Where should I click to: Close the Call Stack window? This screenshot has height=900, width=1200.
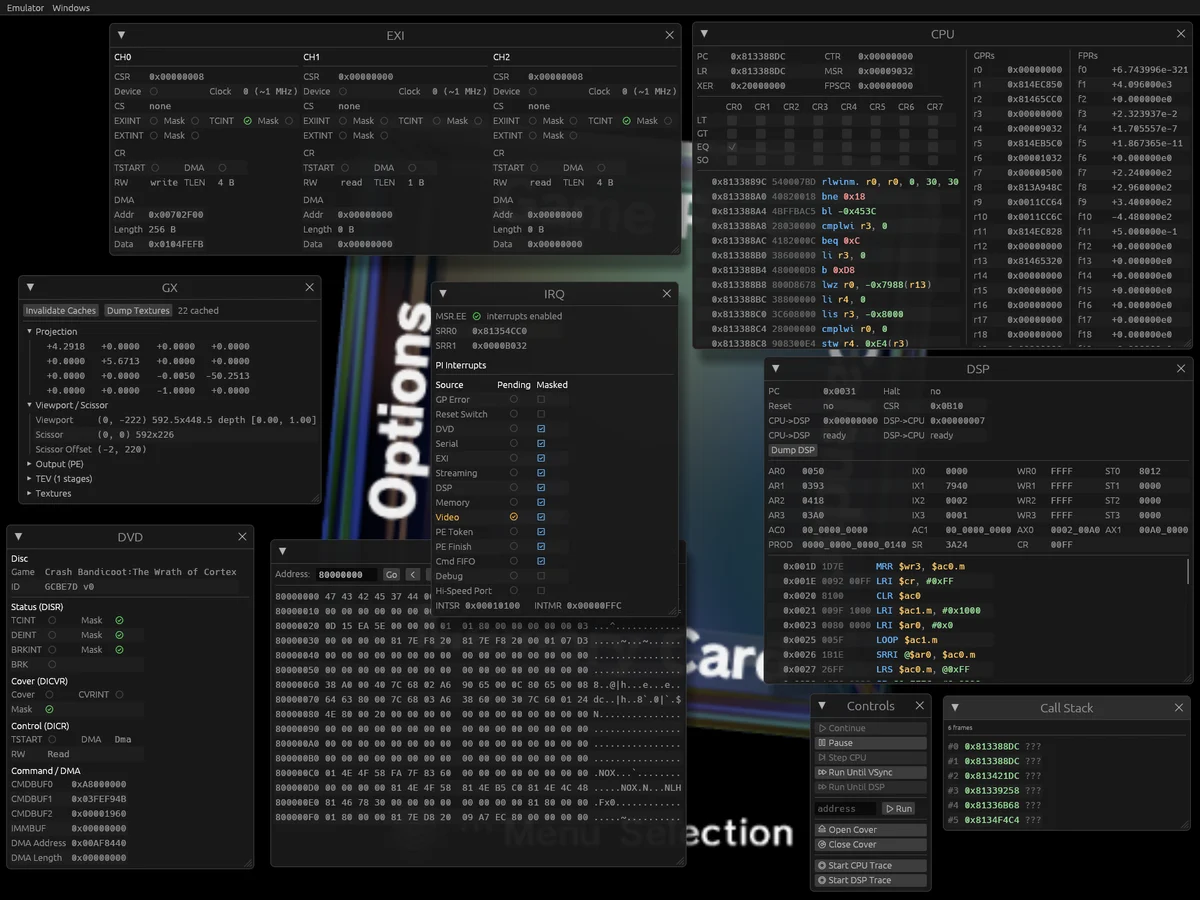pos(1178,707)
